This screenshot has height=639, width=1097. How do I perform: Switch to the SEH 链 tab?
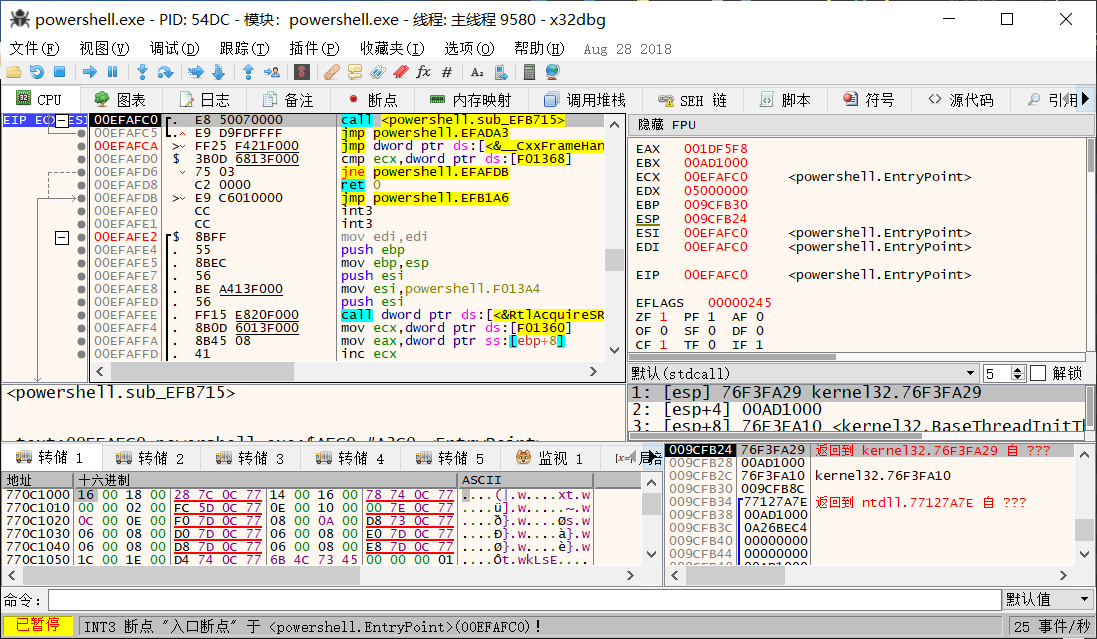692,100
